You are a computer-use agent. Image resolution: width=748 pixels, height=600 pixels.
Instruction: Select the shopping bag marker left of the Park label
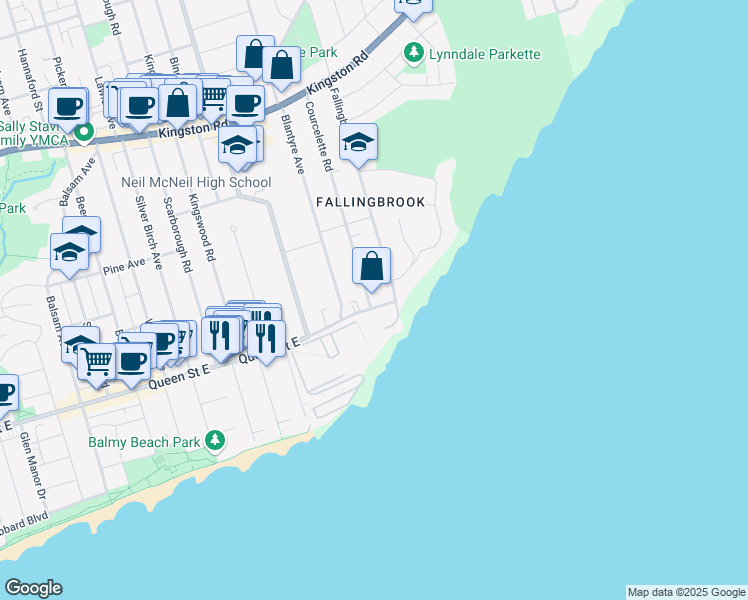tap(253, 55)
